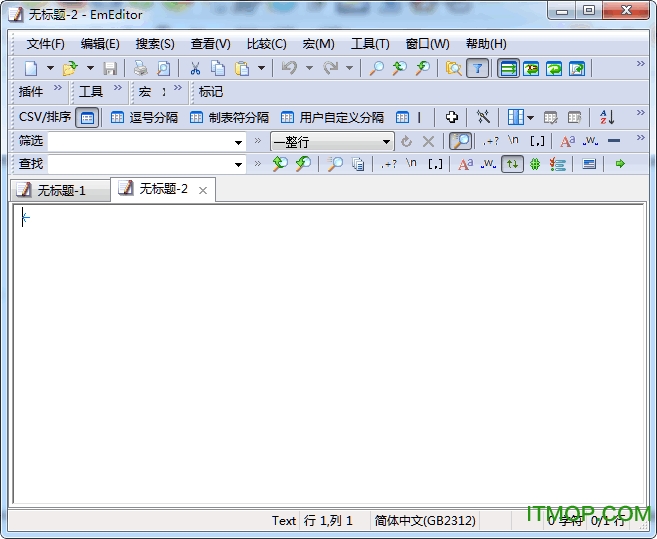
Task: Select 制表符分隔 TSV mode
Action: (229, 117)
